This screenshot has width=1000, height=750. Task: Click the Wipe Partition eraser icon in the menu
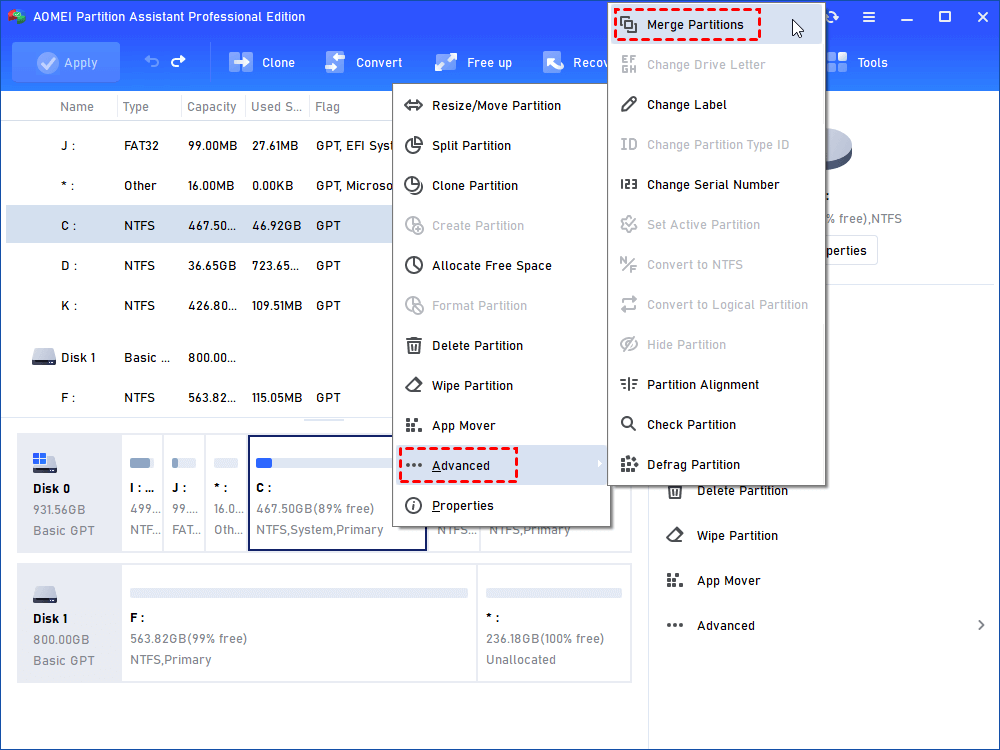click(x=414, y=385)
